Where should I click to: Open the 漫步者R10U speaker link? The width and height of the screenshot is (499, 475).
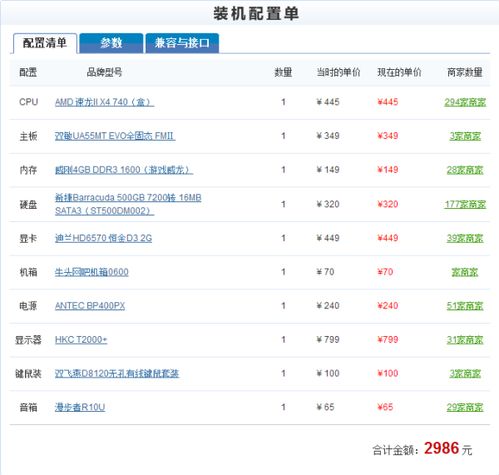[80, 407]
